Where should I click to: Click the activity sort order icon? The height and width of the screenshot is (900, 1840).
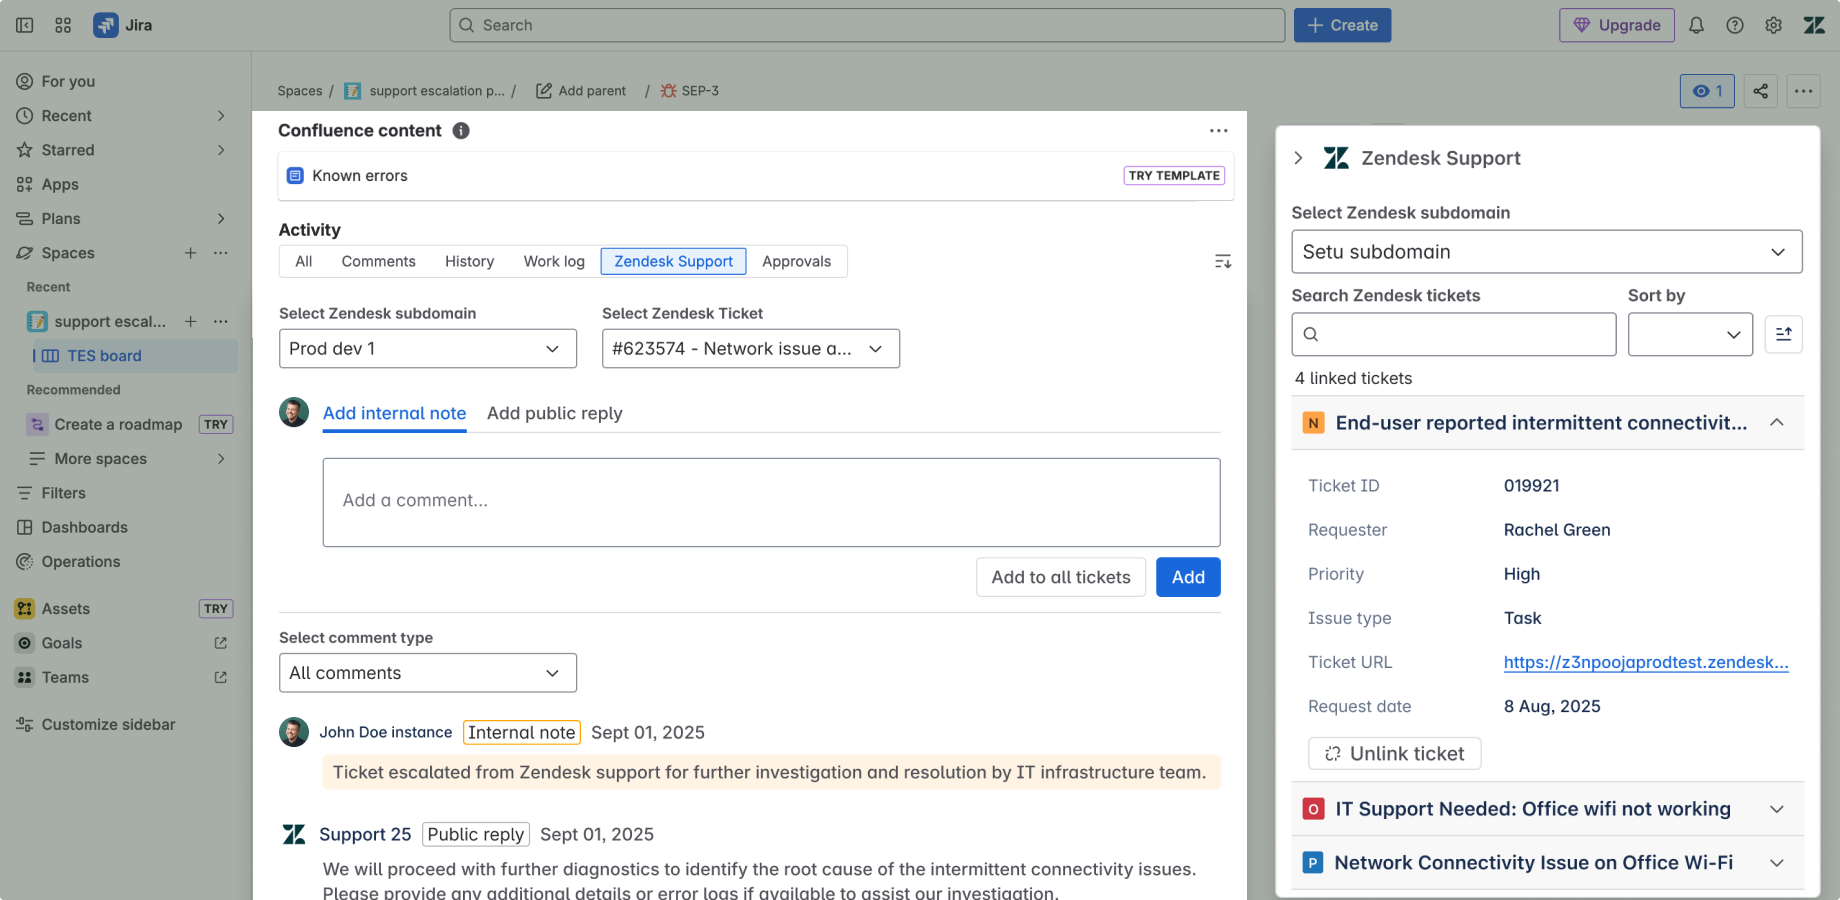[1222, 261]
